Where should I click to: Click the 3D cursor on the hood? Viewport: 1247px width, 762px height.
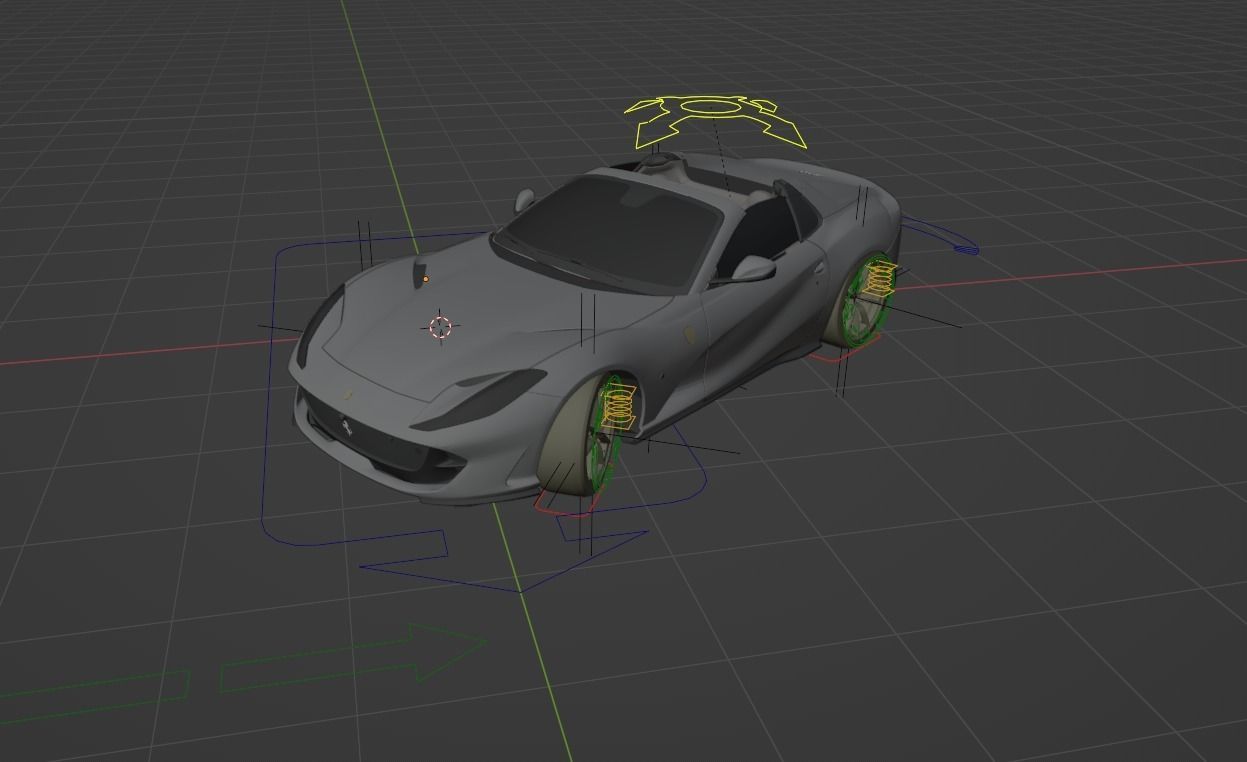[441, 326]
